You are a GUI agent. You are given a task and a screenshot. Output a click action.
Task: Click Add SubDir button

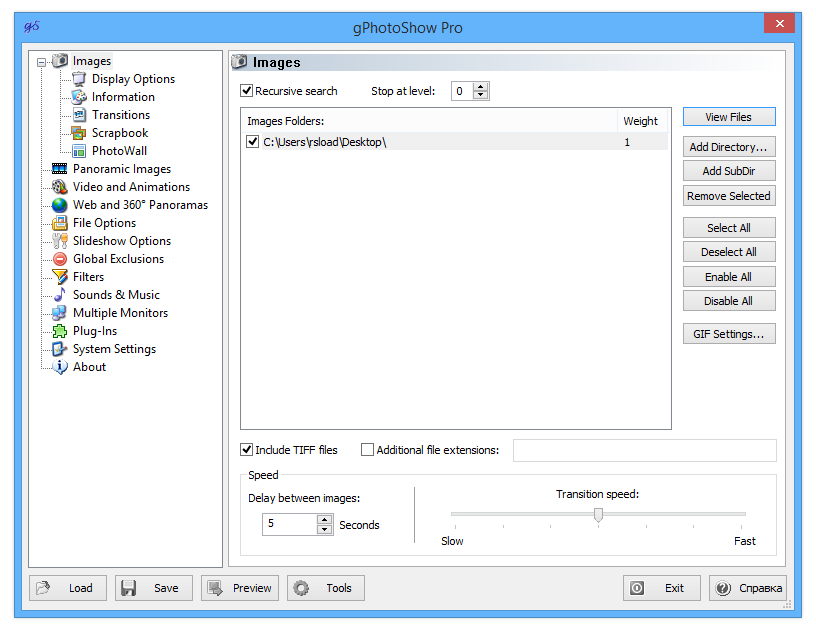[x=729, y=171]
